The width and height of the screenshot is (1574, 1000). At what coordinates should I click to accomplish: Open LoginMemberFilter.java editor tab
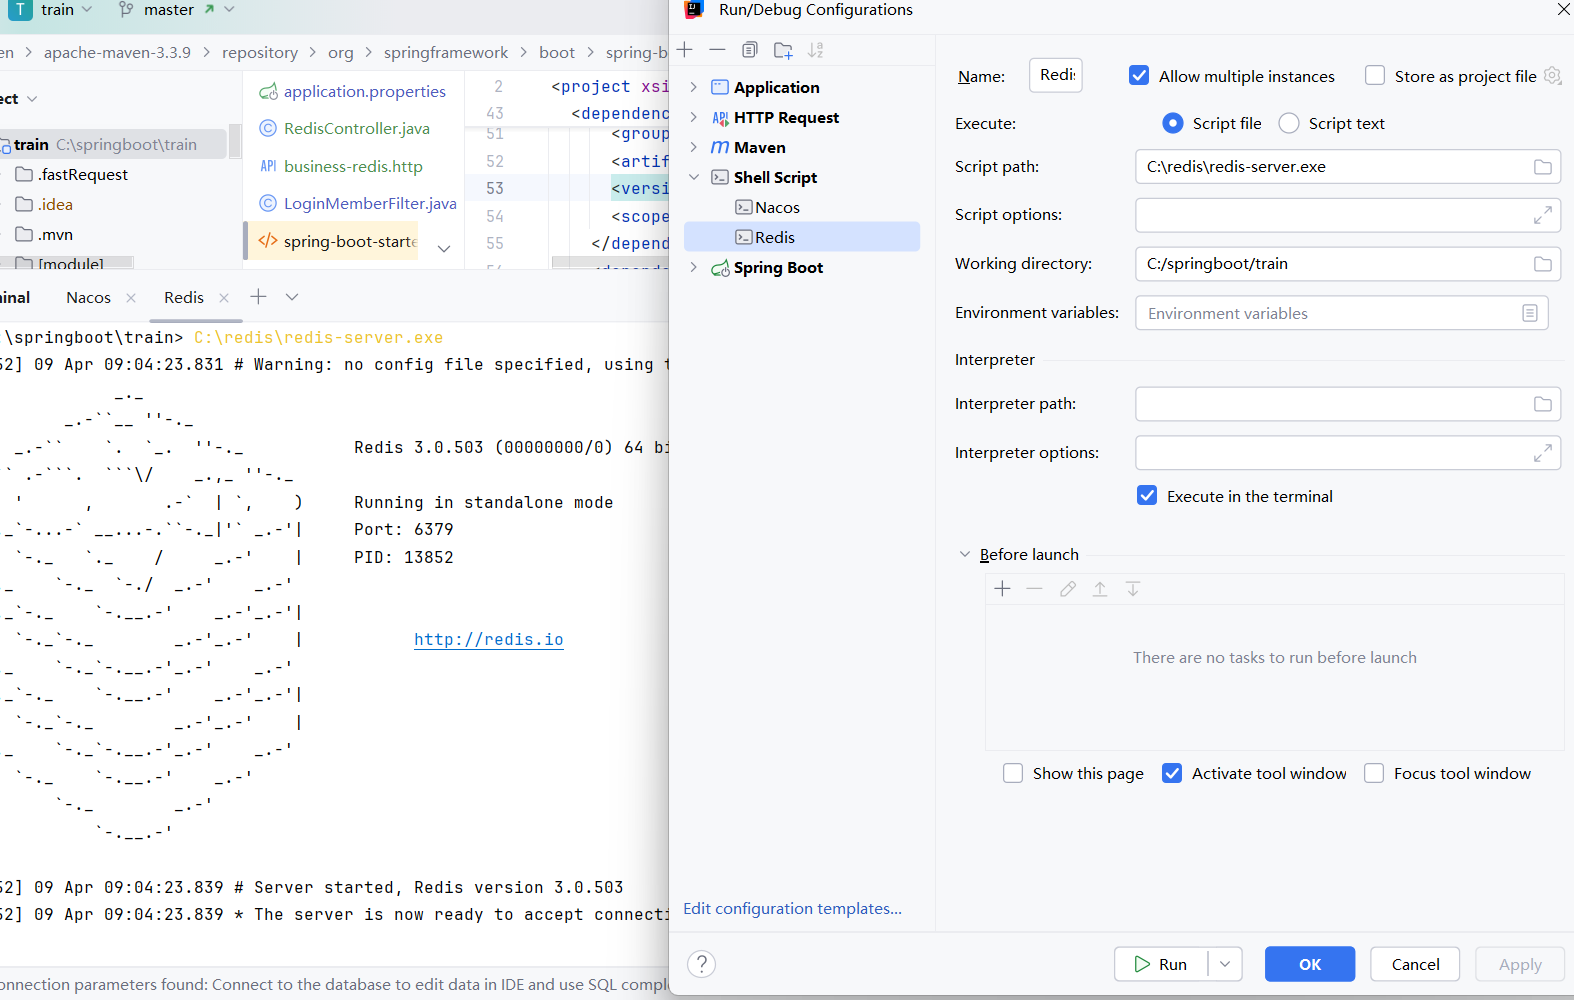(x=358, y=203)
